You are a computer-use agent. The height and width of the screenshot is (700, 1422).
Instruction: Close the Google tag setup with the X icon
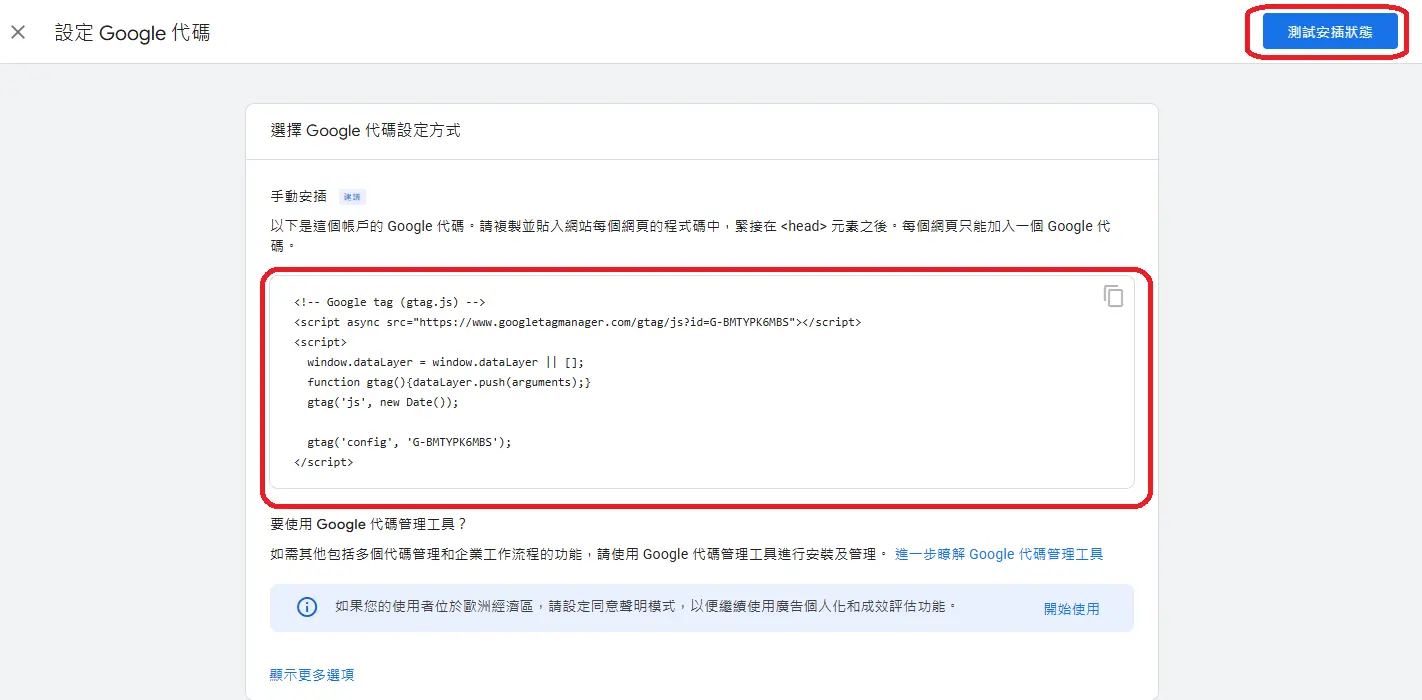18,31
